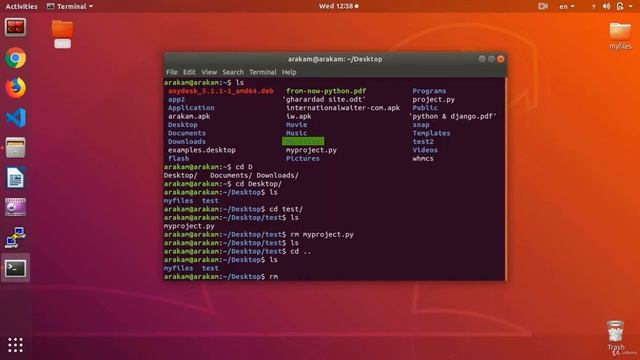
Task: Click internationalwaiter-com.apk in the listing
Action: pos(343,108)
